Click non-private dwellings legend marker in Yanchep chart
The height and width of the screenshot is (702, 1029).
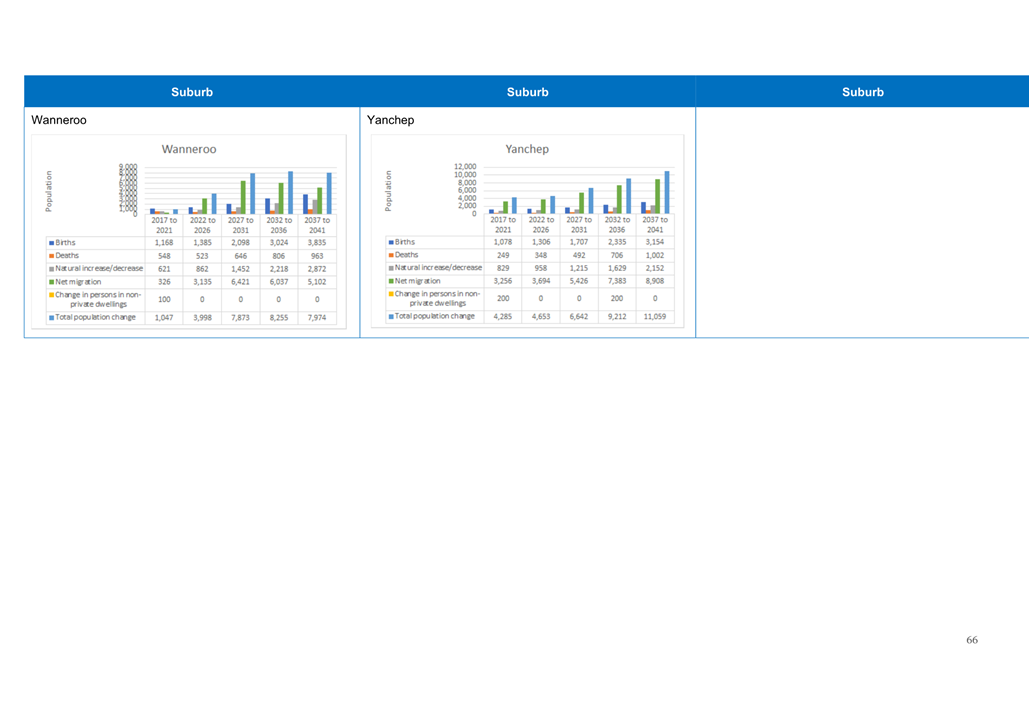[x=391, y=294]
